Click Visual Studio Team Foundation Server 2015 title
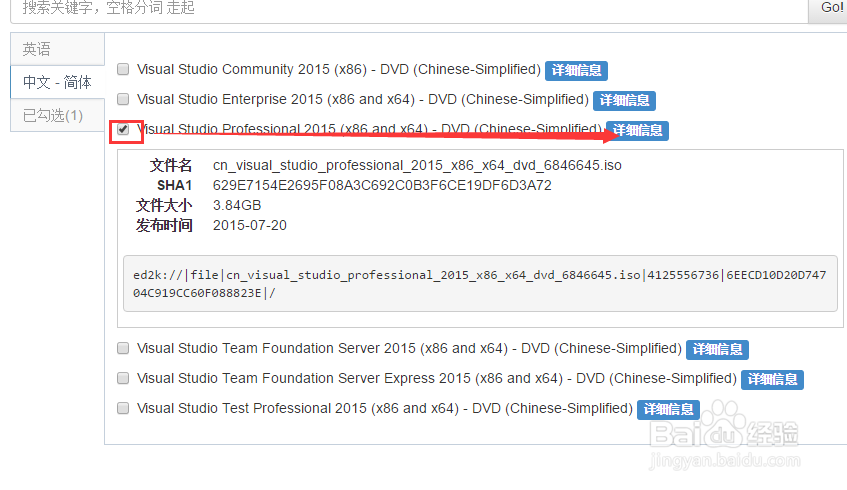 pyautogui.click(x=409, y=348)
